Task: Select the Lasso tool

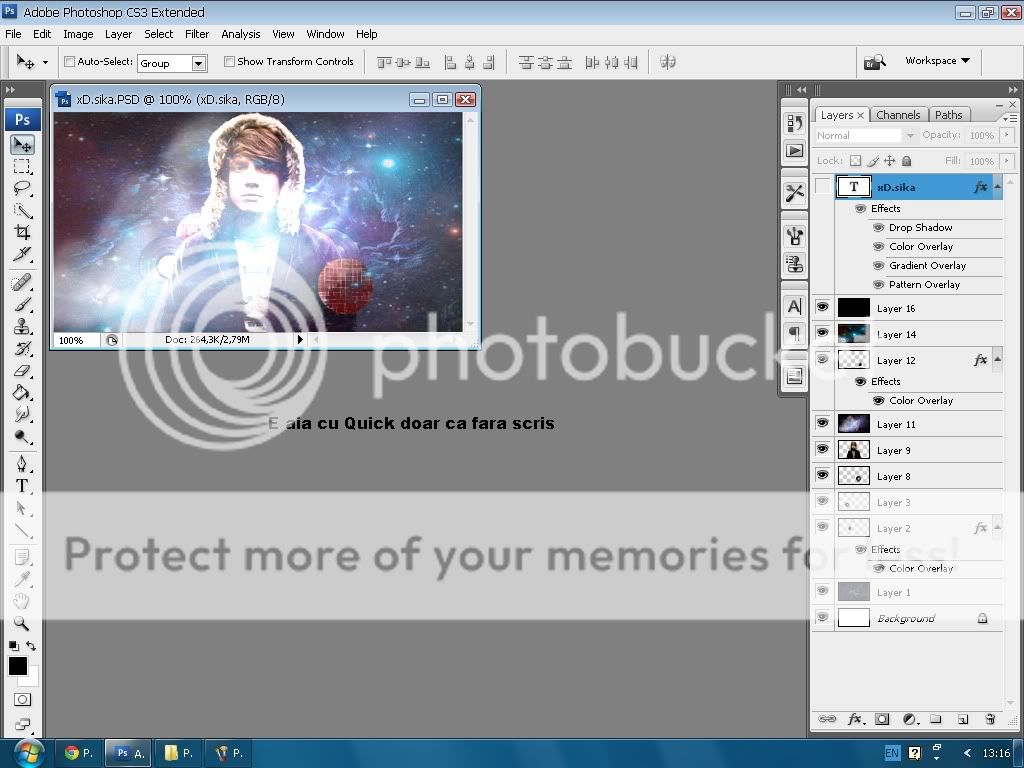Action: (x=22, y=188)
